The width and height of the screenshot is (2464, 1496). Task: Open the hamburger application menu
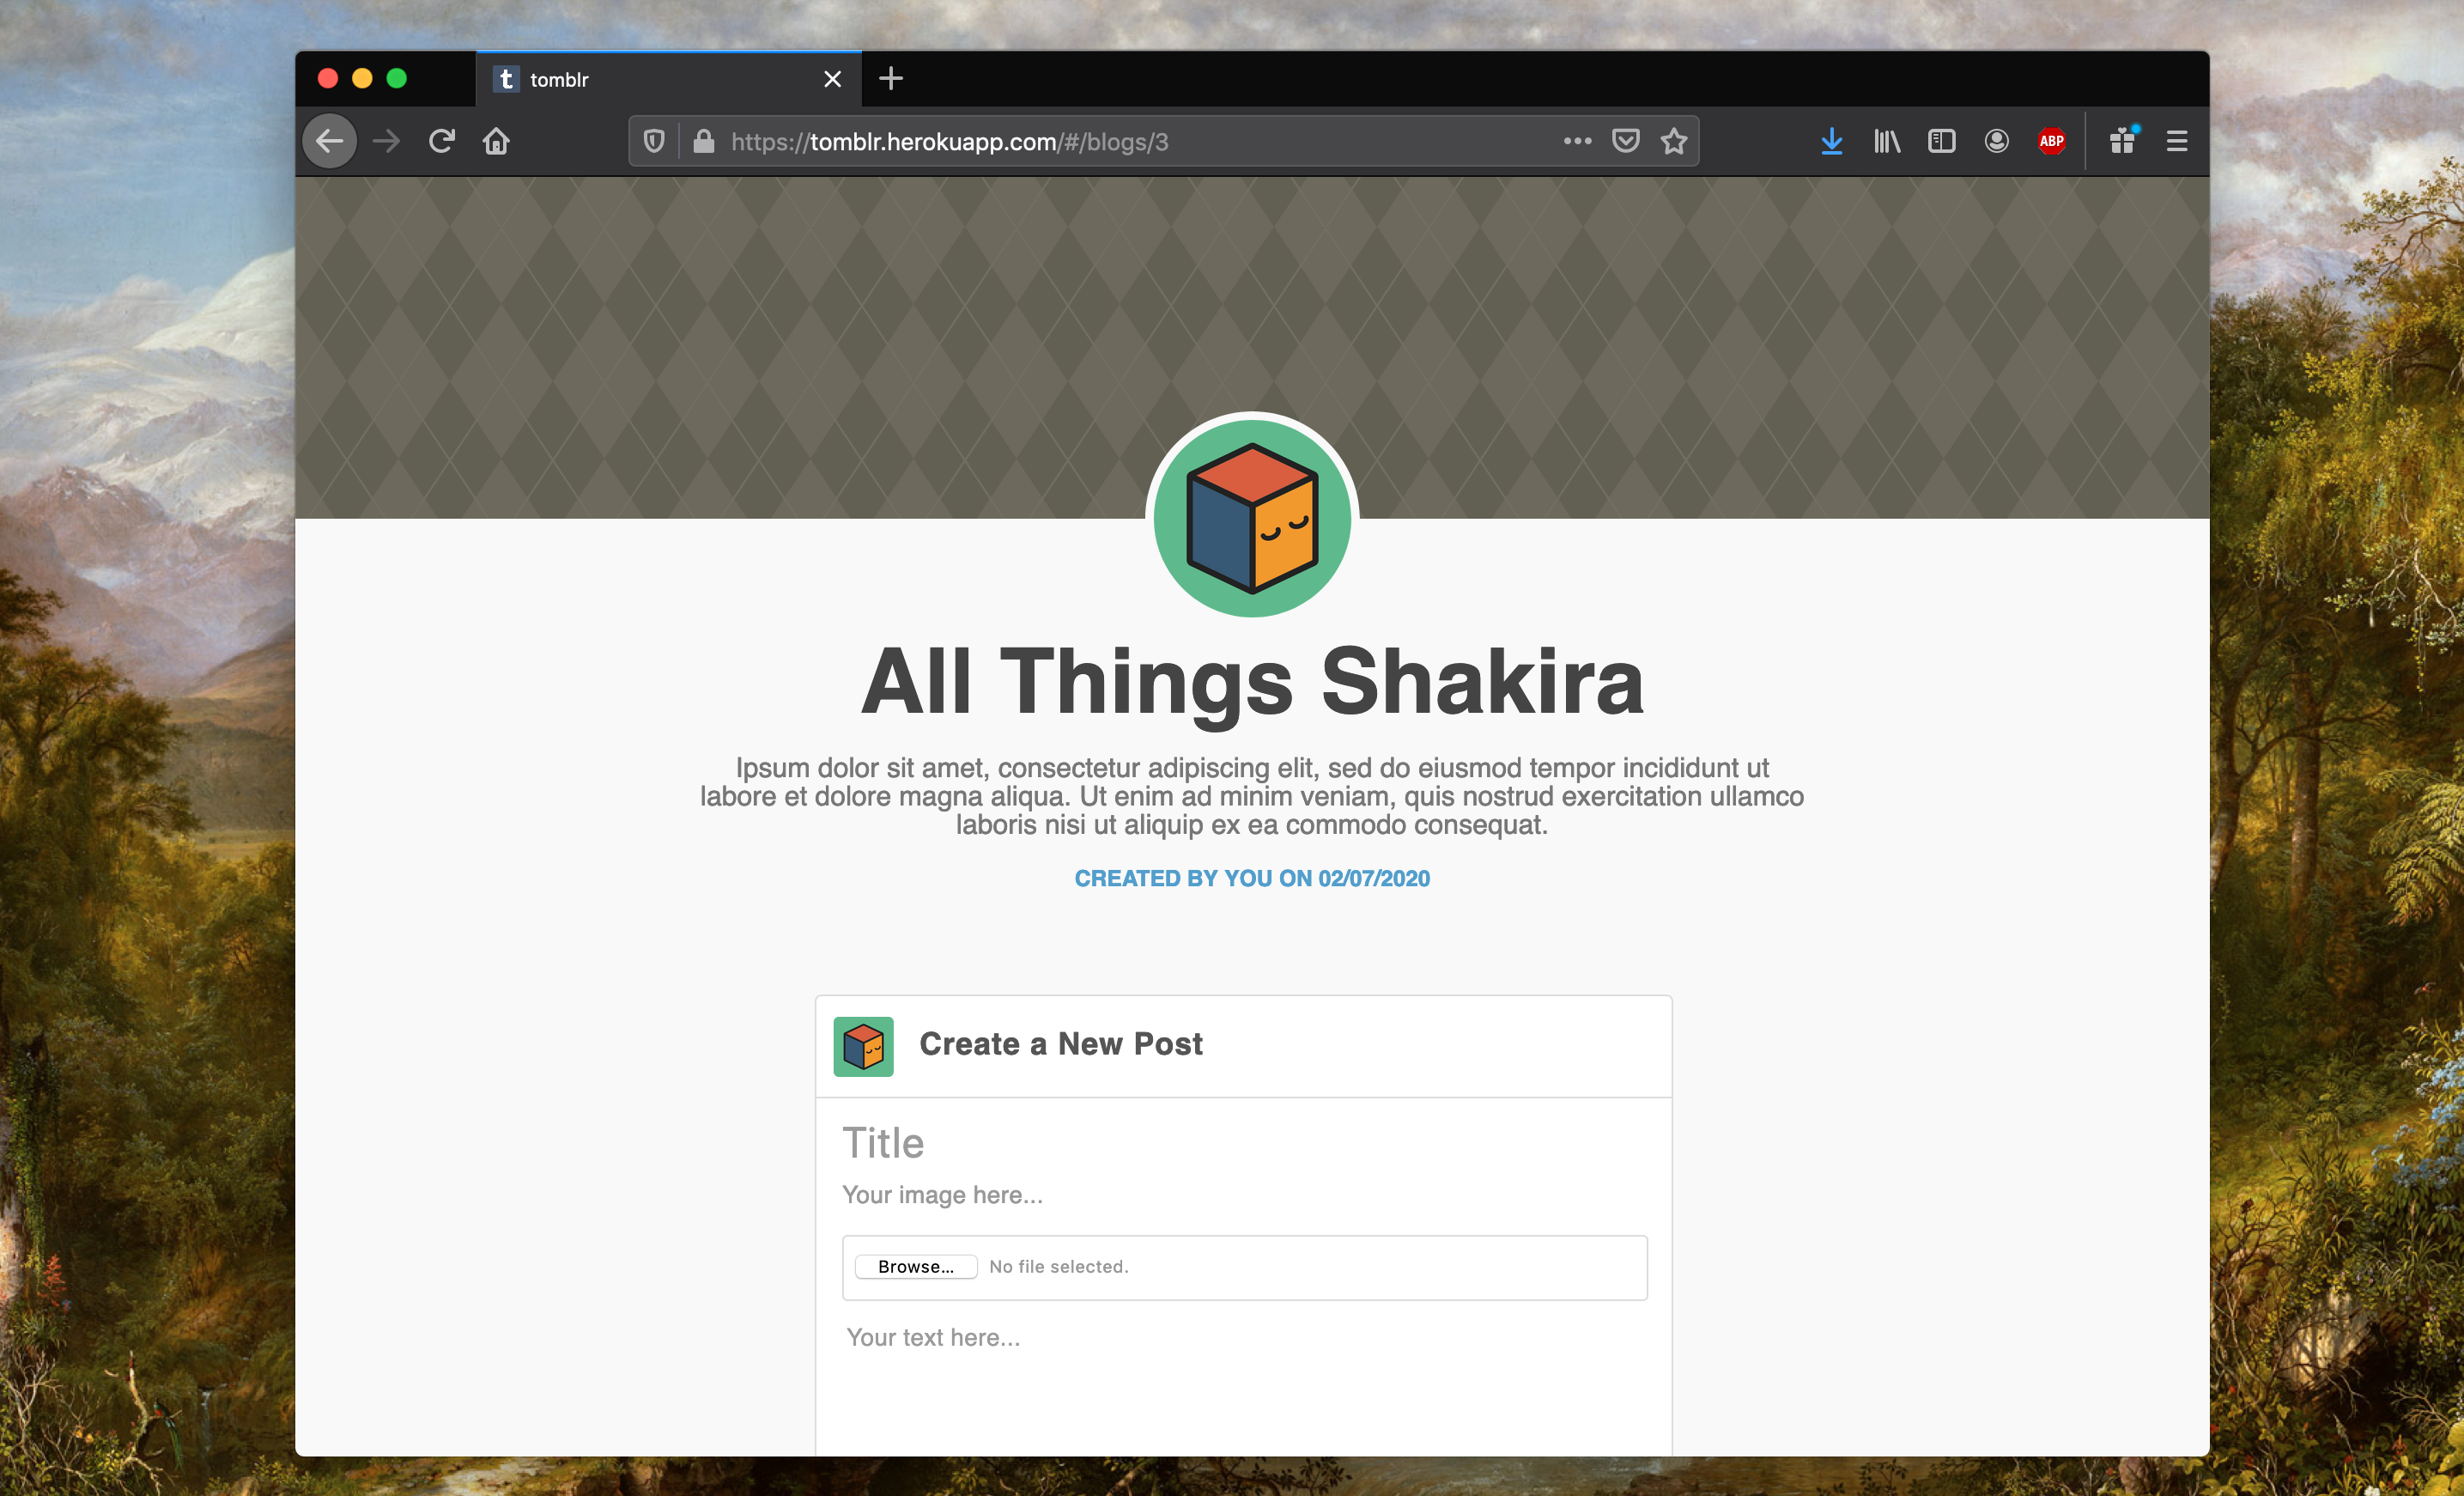tap(2177, 141)
